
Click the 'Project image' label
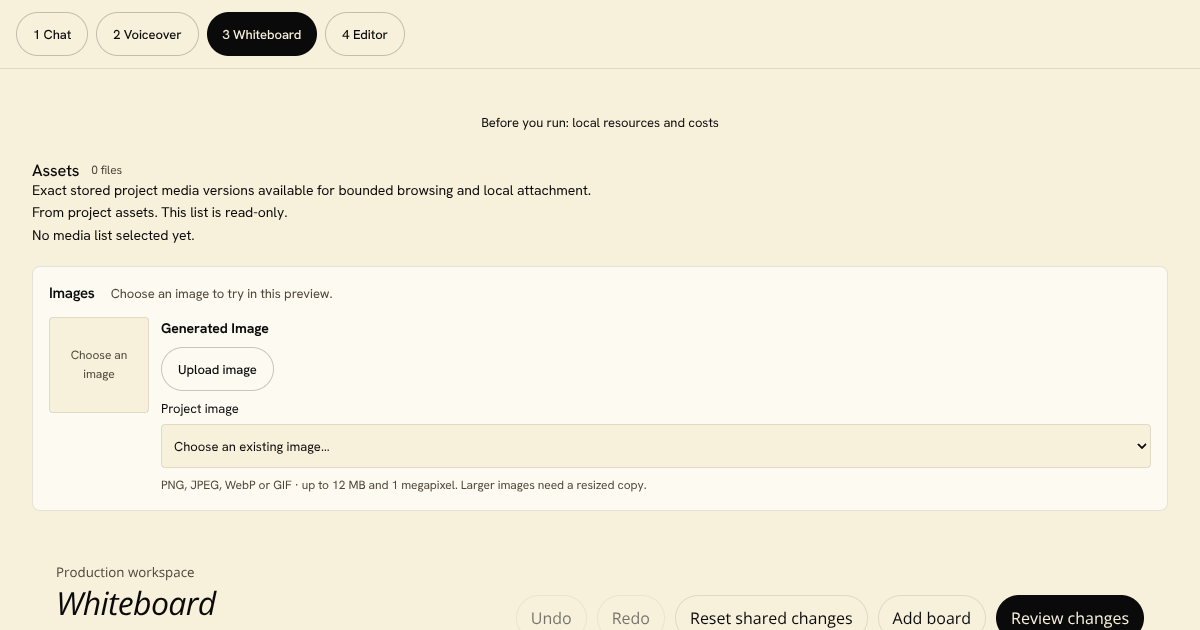click(200, 408)
